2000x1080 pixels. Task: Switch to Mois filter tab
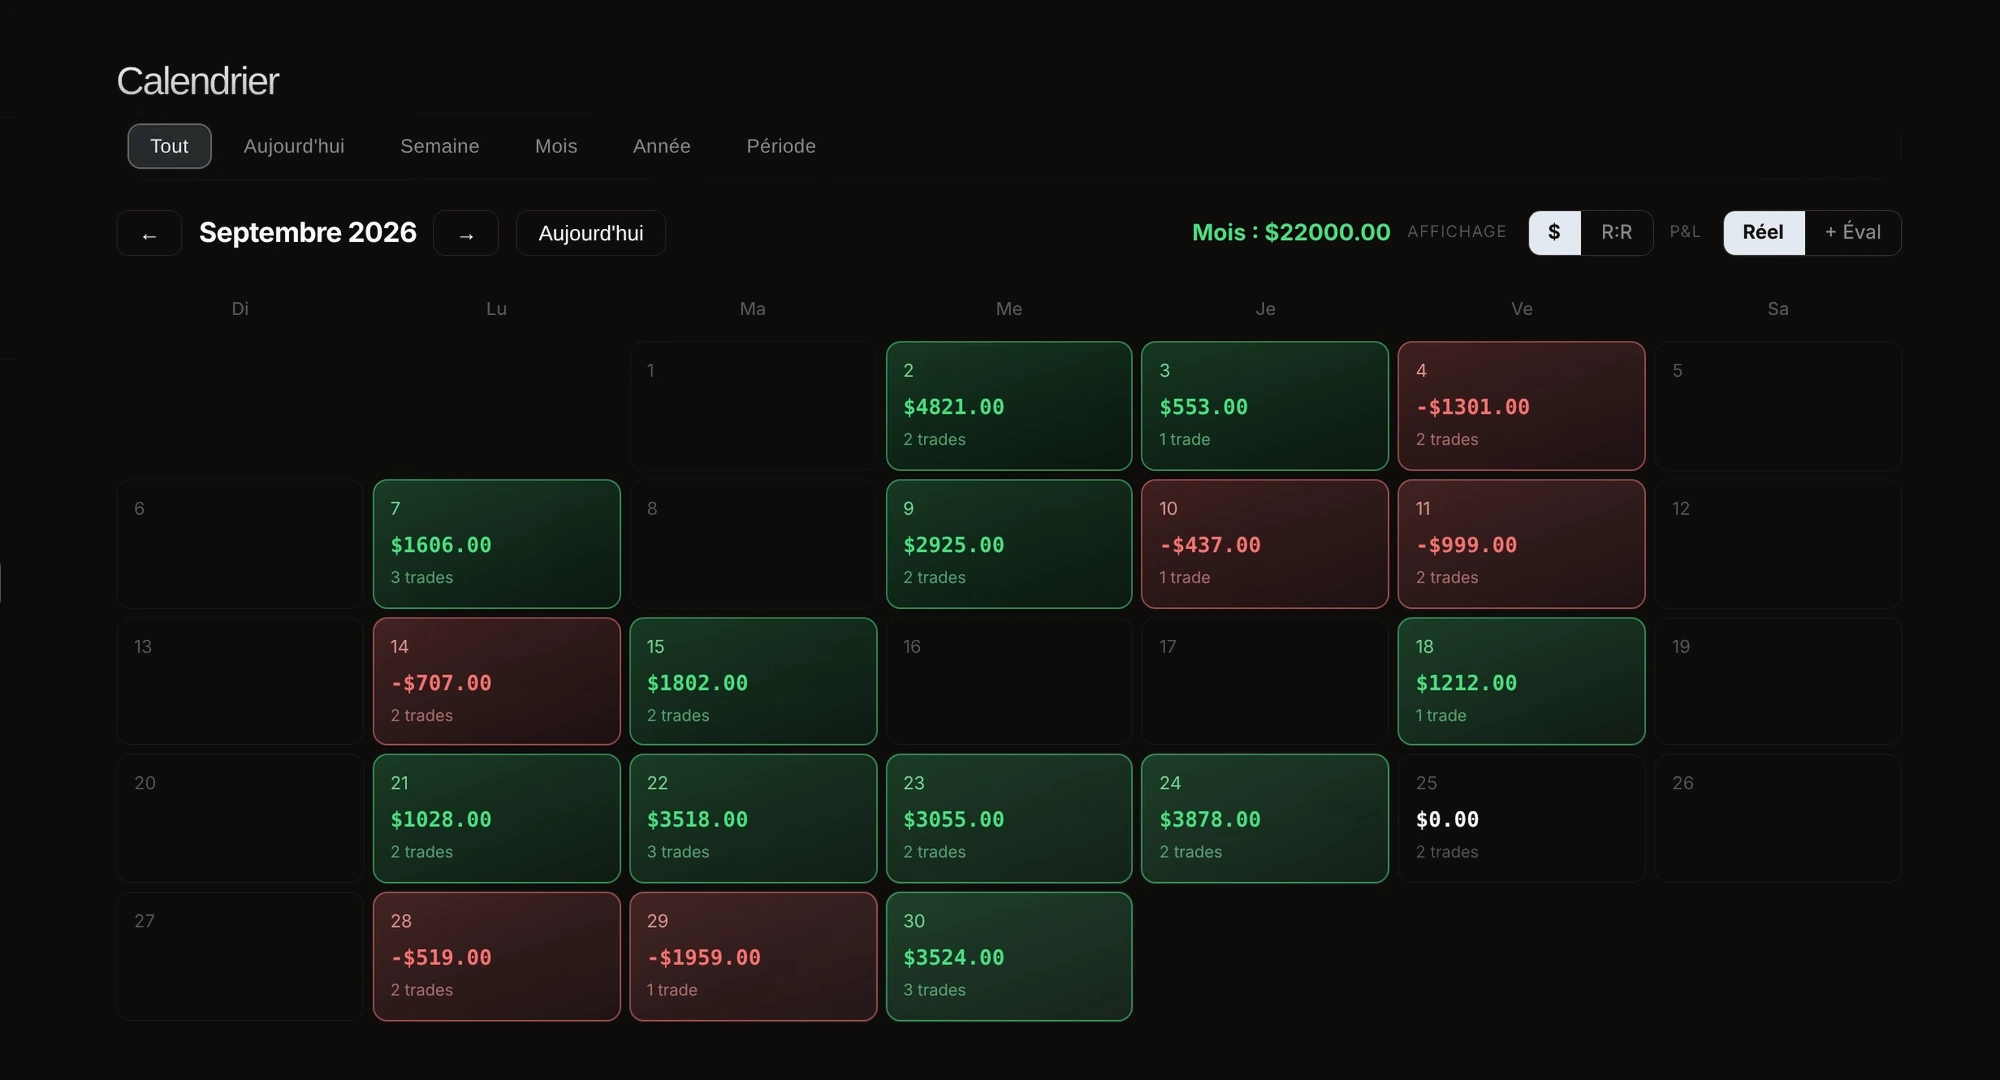(x=556, y=146)
